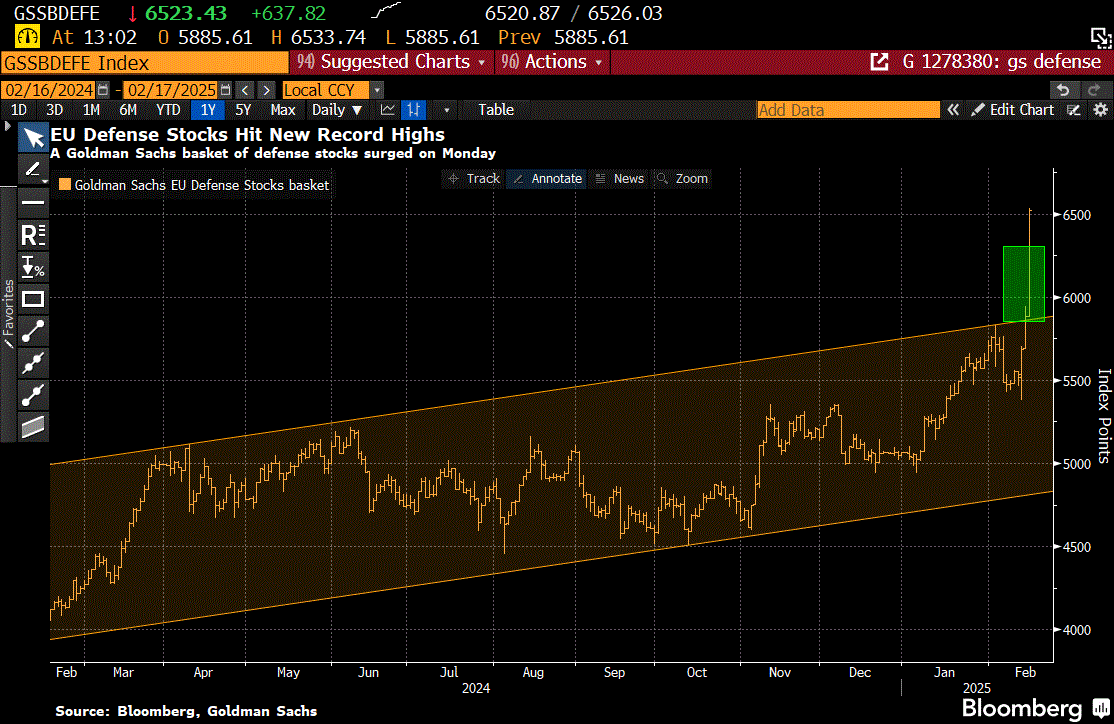
Task: Open start date calendar picker
Action: pos(103,90)
